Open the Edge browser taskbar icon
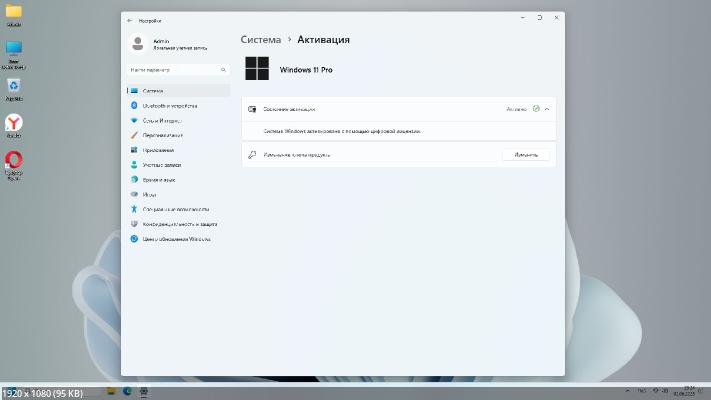This screenshot has height=400, width=711. tap(127, 391)
